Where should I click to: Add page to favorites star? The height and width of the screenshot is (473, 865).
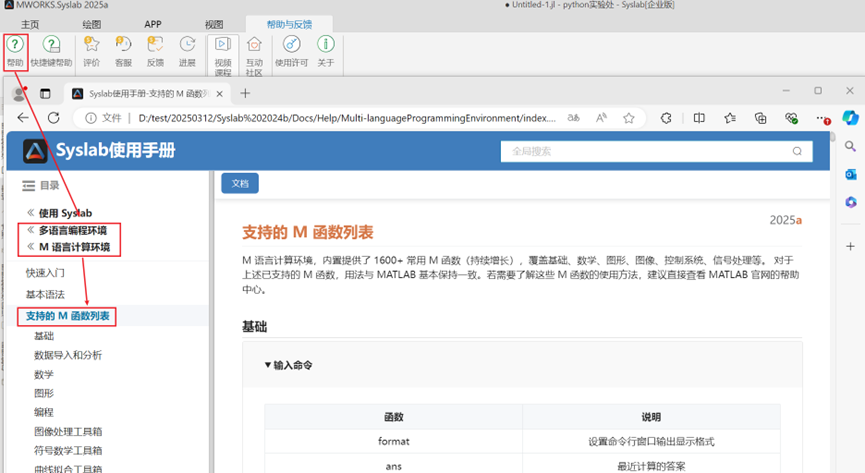click(x=628, y=118)
